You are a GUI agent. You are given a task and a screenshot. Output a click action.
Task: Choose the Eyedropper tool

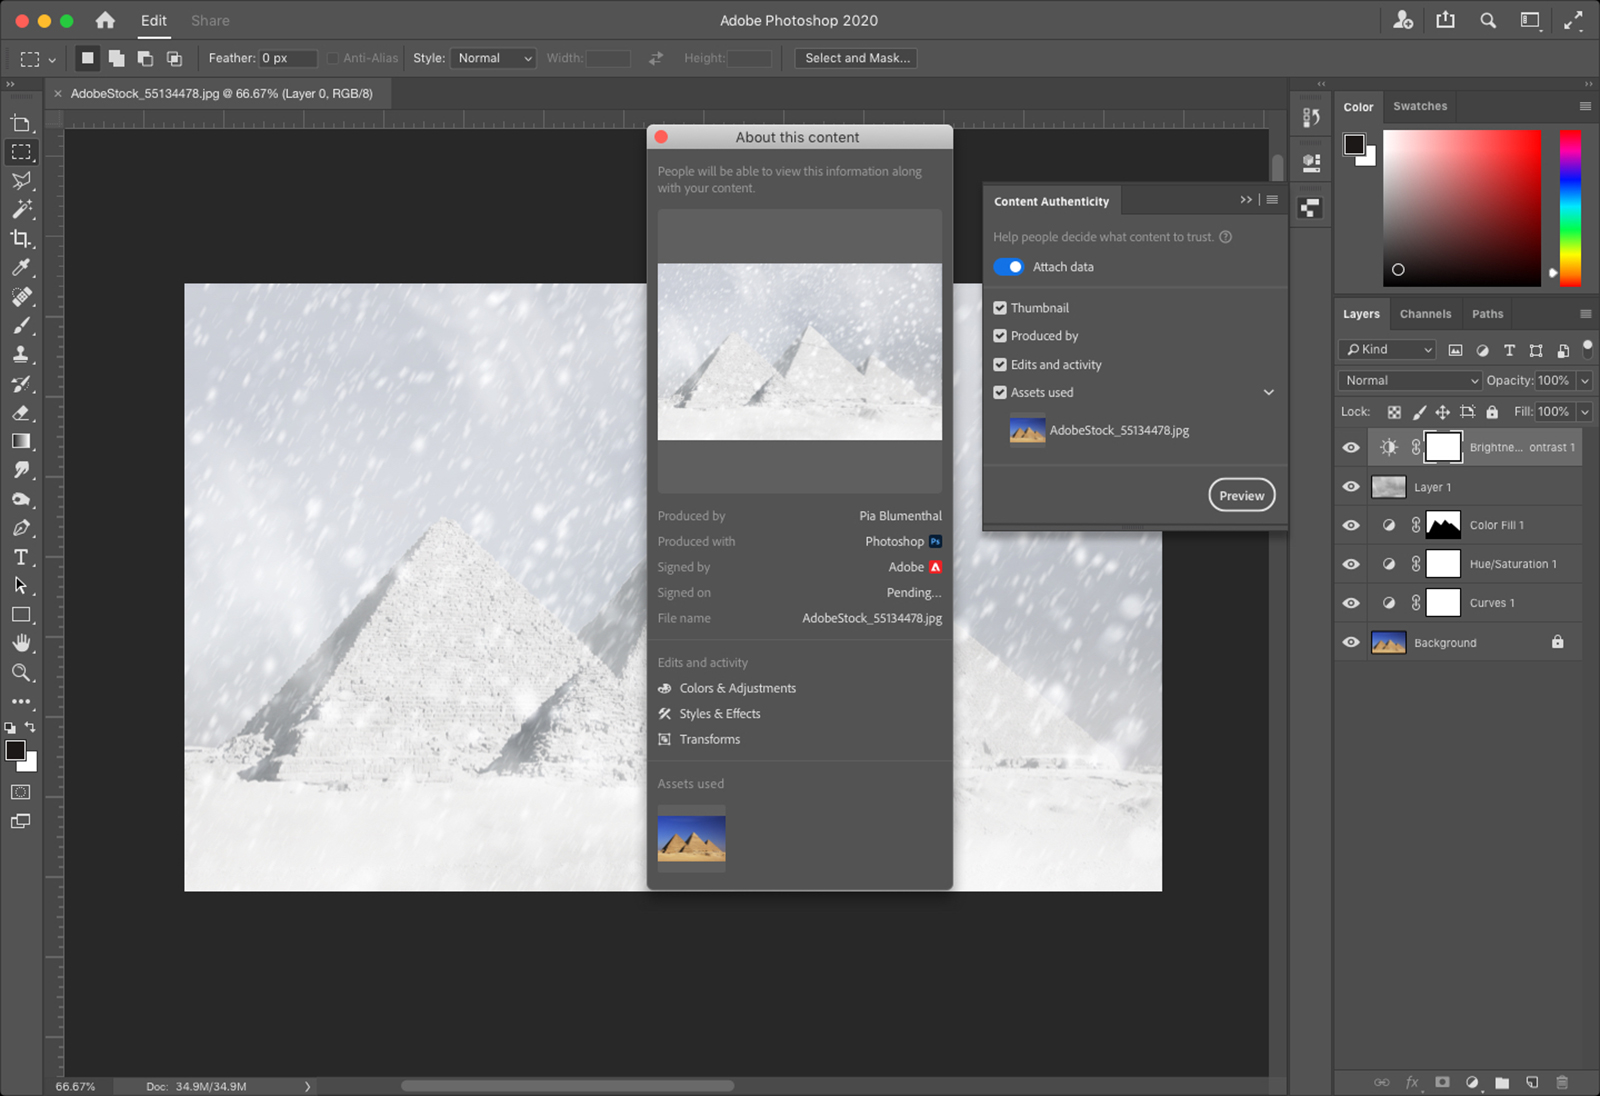(x=22, y=267)
